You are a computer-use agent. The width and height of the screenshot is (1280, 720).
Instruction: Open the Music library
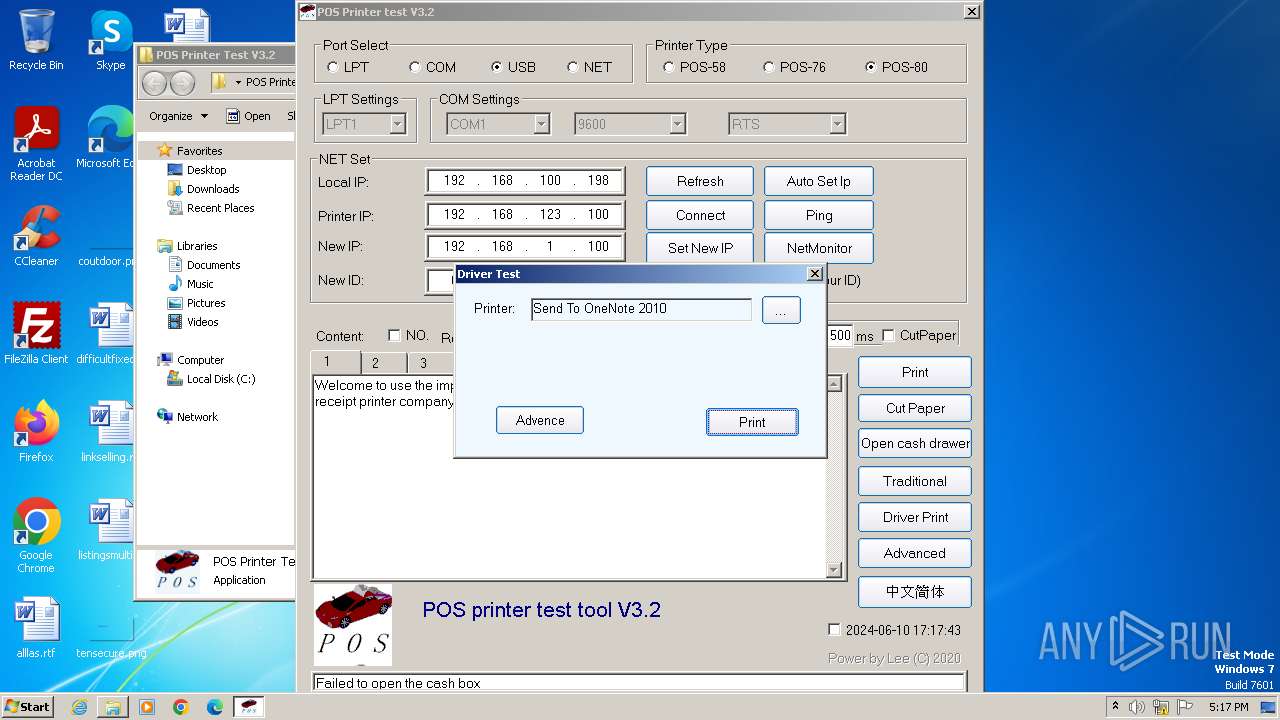(x=200, y=284)
